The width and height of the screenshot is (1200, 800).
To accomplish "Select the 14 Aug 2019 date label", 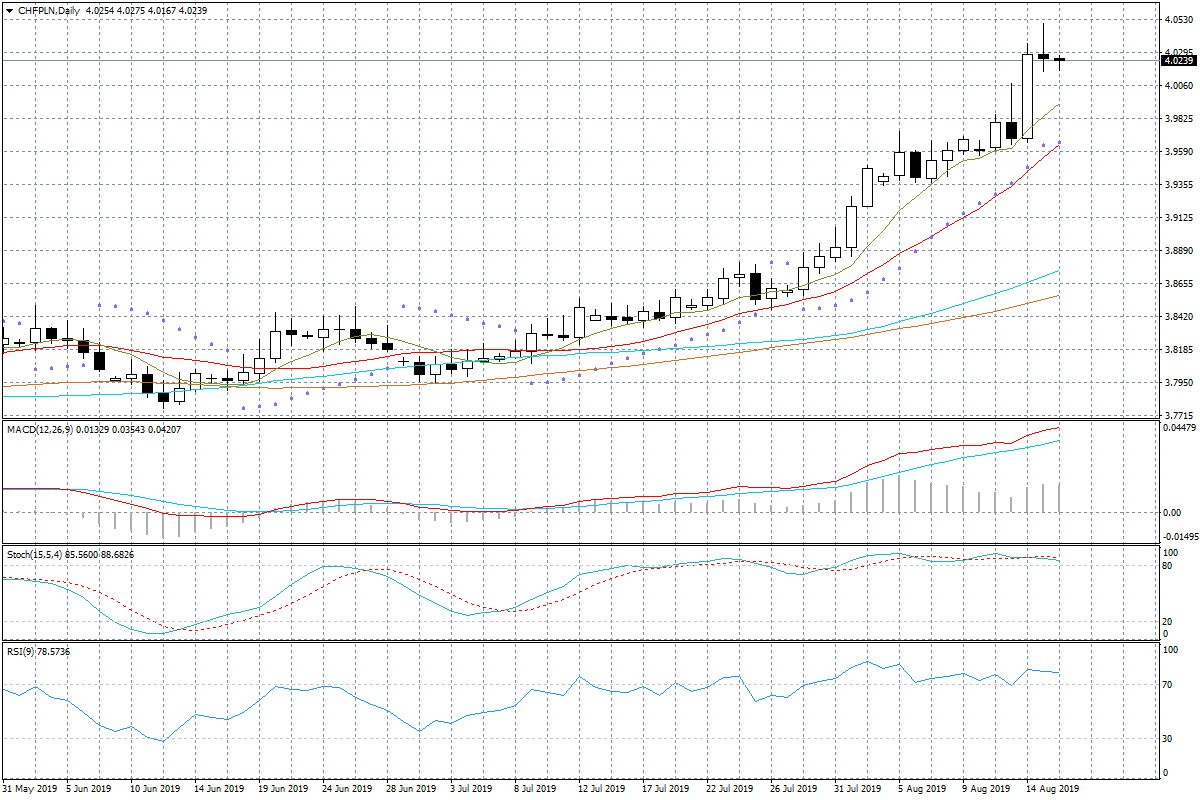I will pos(1050,789).
